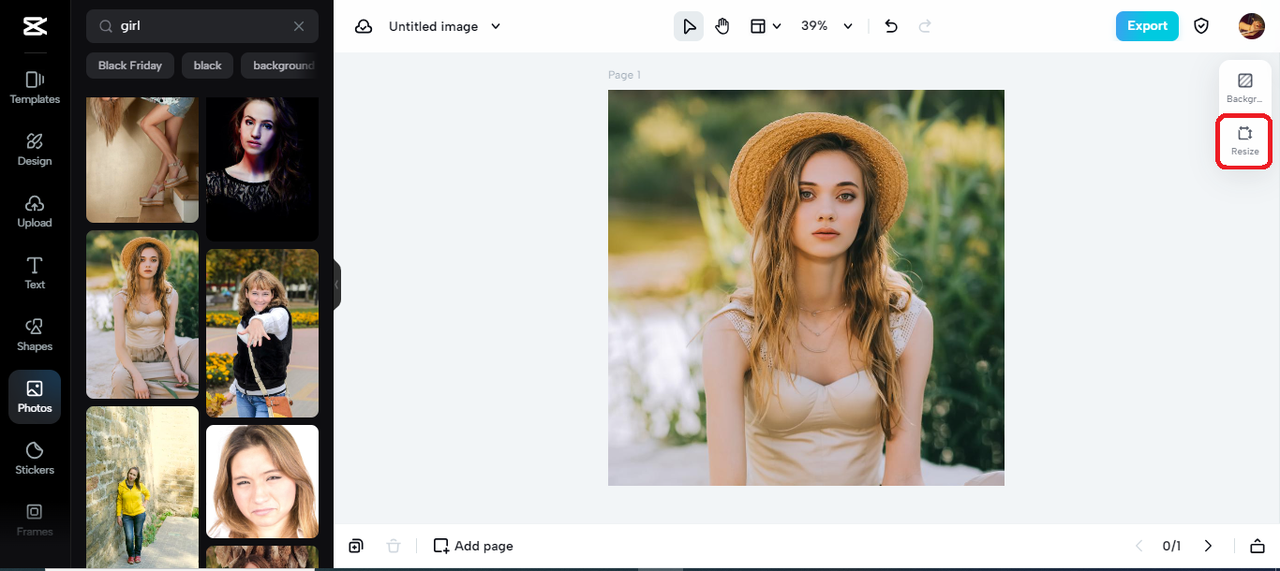Open the CapCut home logo

(x=34, y=27)
